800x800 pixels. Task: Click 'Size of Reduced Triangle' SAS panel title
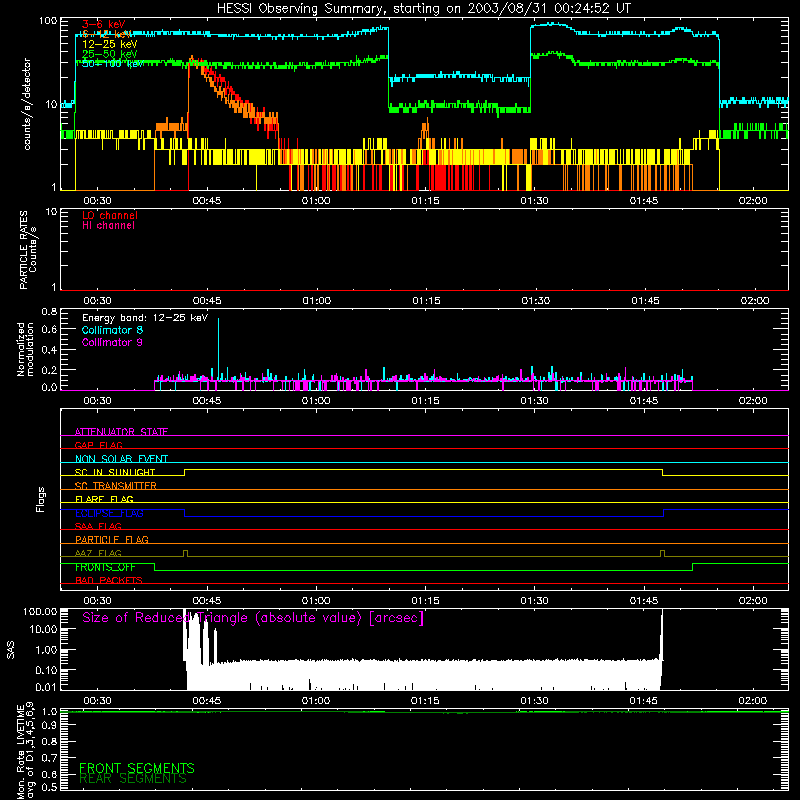click(253, 618)
